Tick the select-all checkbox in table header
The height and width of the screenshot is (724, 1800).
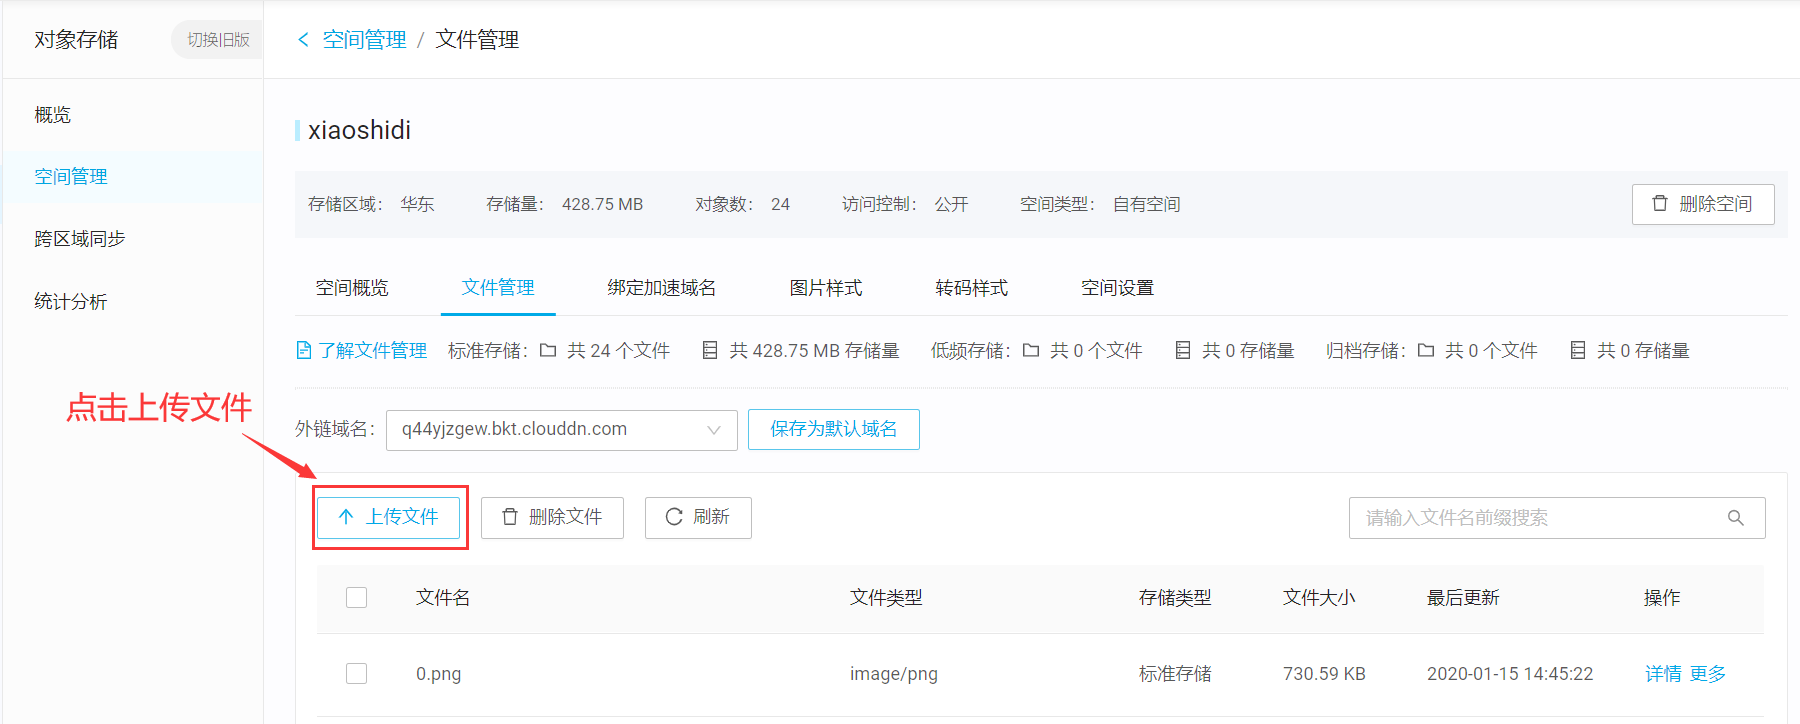pos(356,597)
